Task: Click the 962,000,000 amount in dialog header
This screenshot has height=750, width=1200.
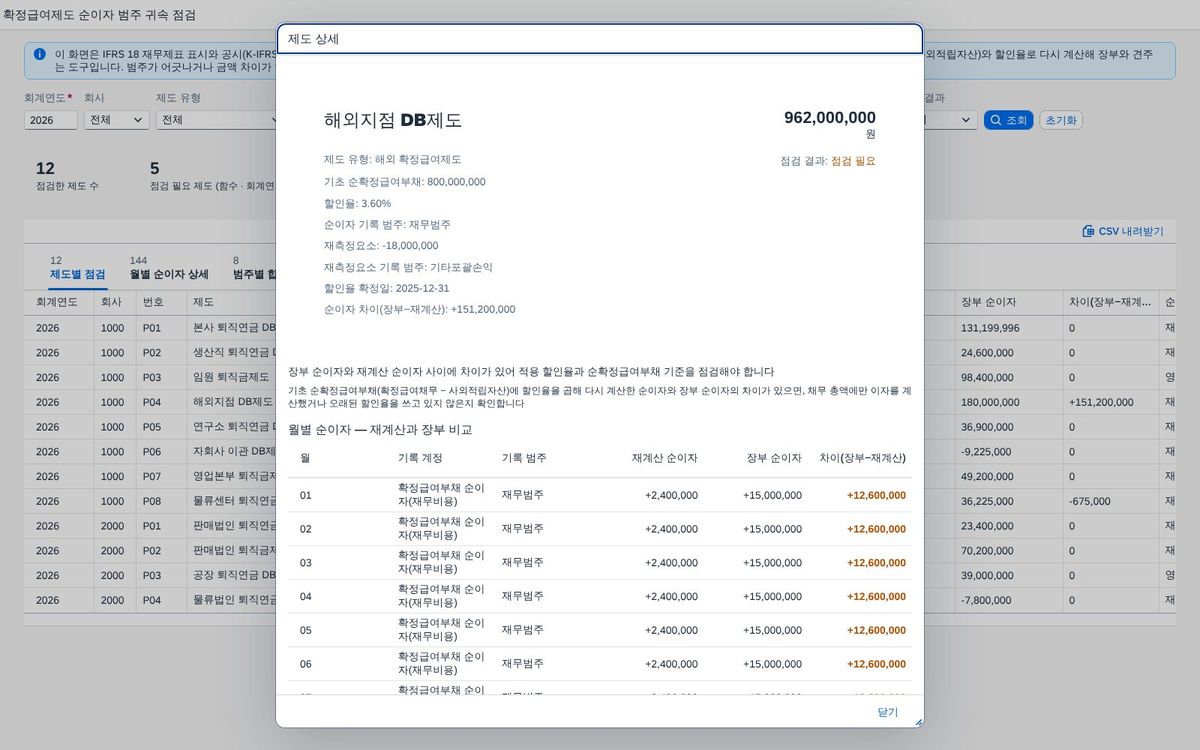Action: coord(830,117)
